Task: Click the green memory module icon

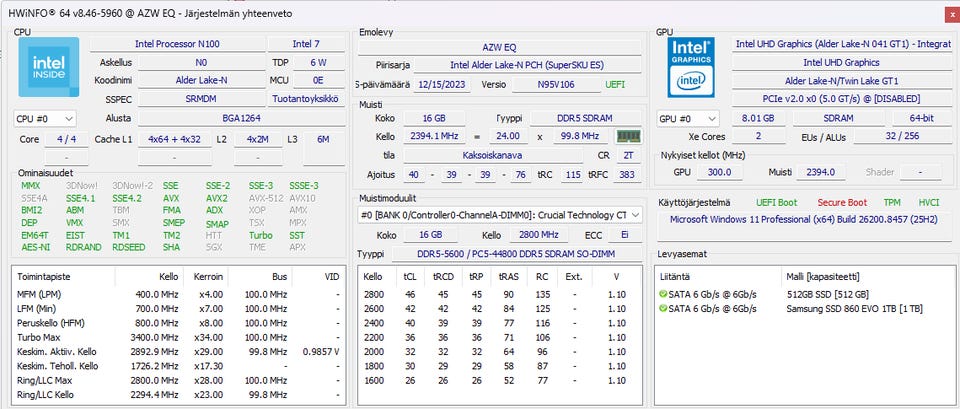Action: click(x=628, y=137)
